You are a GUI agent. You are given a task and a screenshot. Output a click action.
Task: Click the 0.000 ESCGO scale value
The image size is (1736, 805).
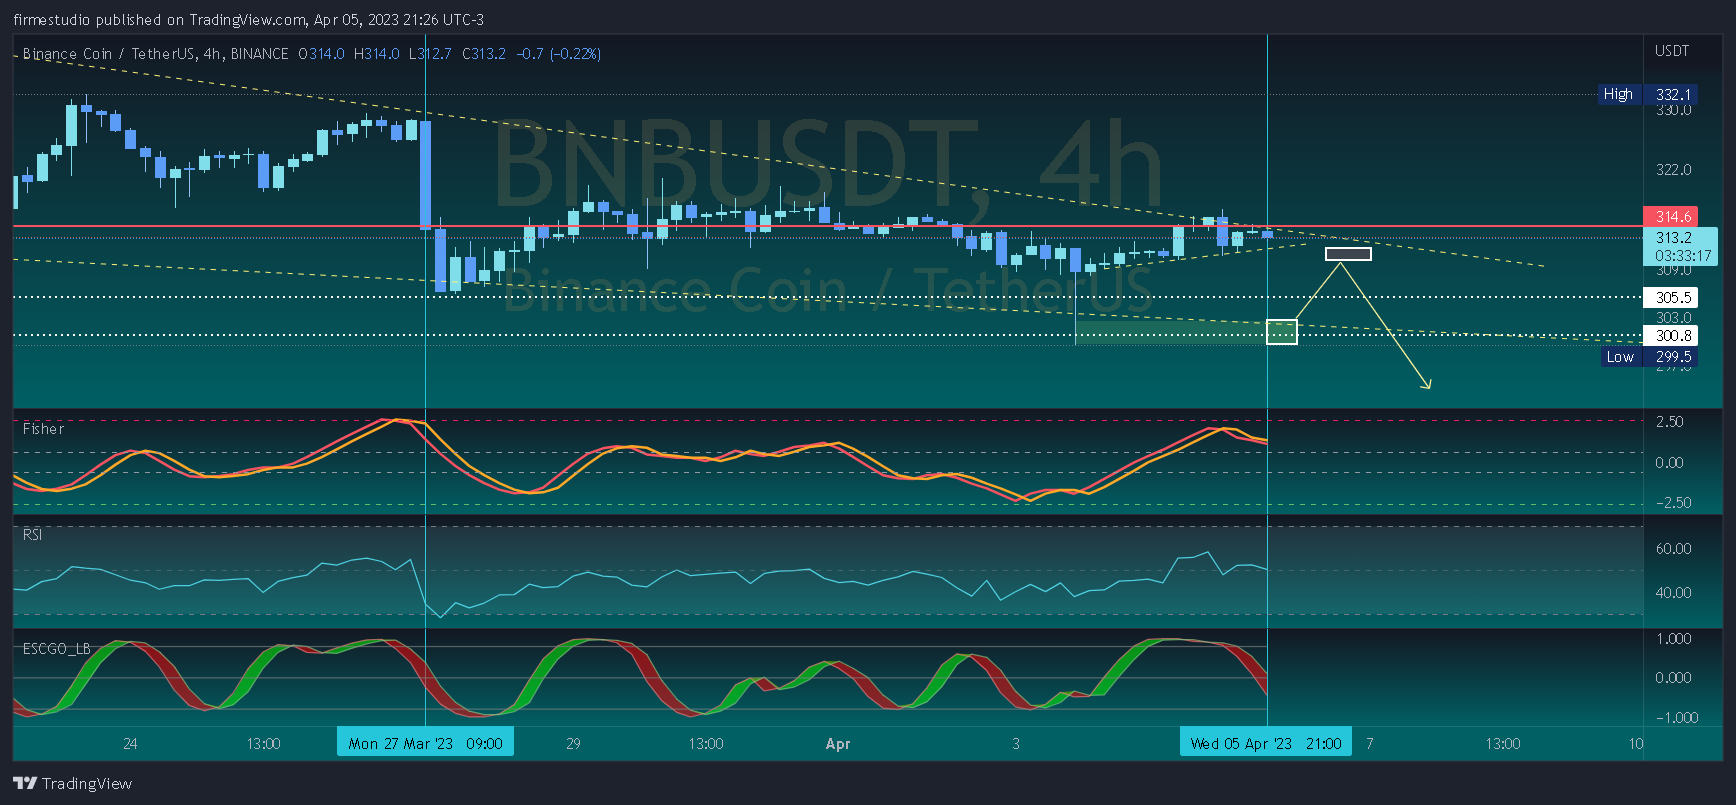tap(1673, 677)
